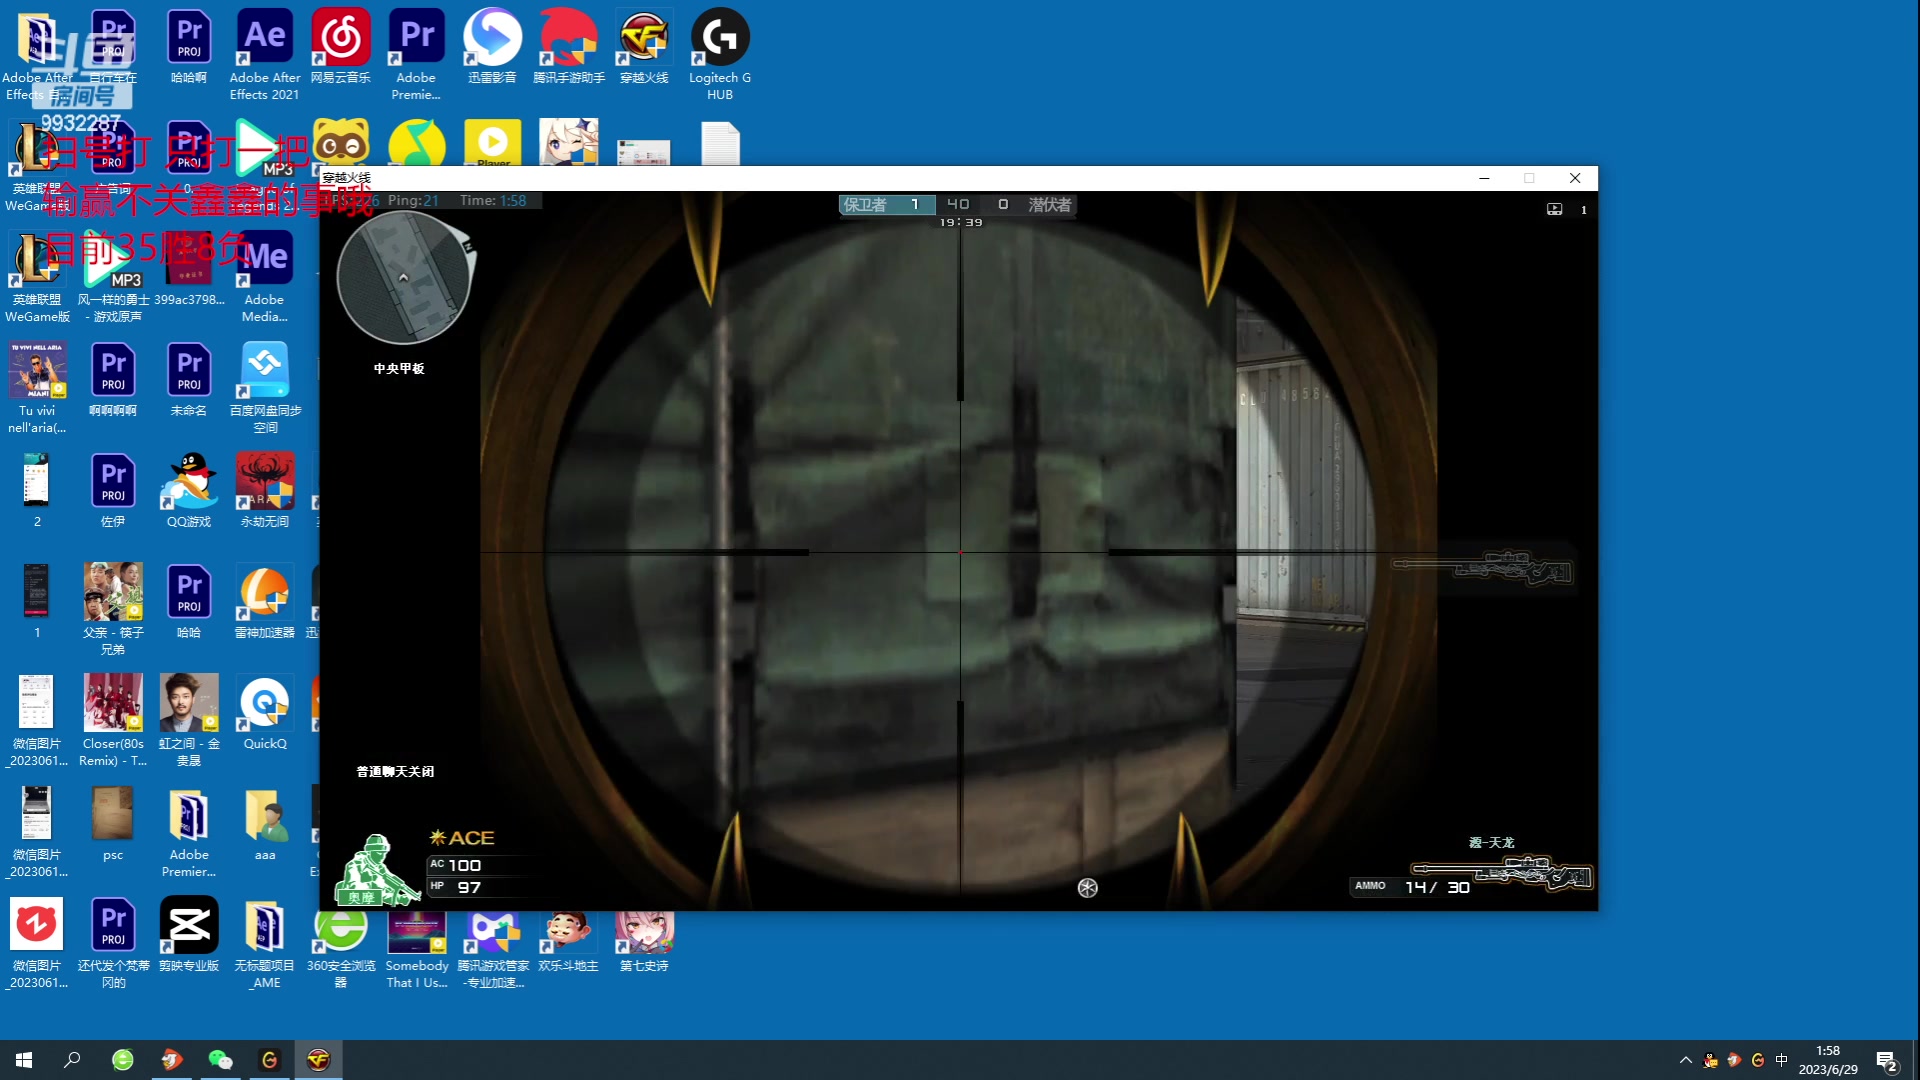Open the Windows Start menu
1920x1080 pixels.
24,1060
